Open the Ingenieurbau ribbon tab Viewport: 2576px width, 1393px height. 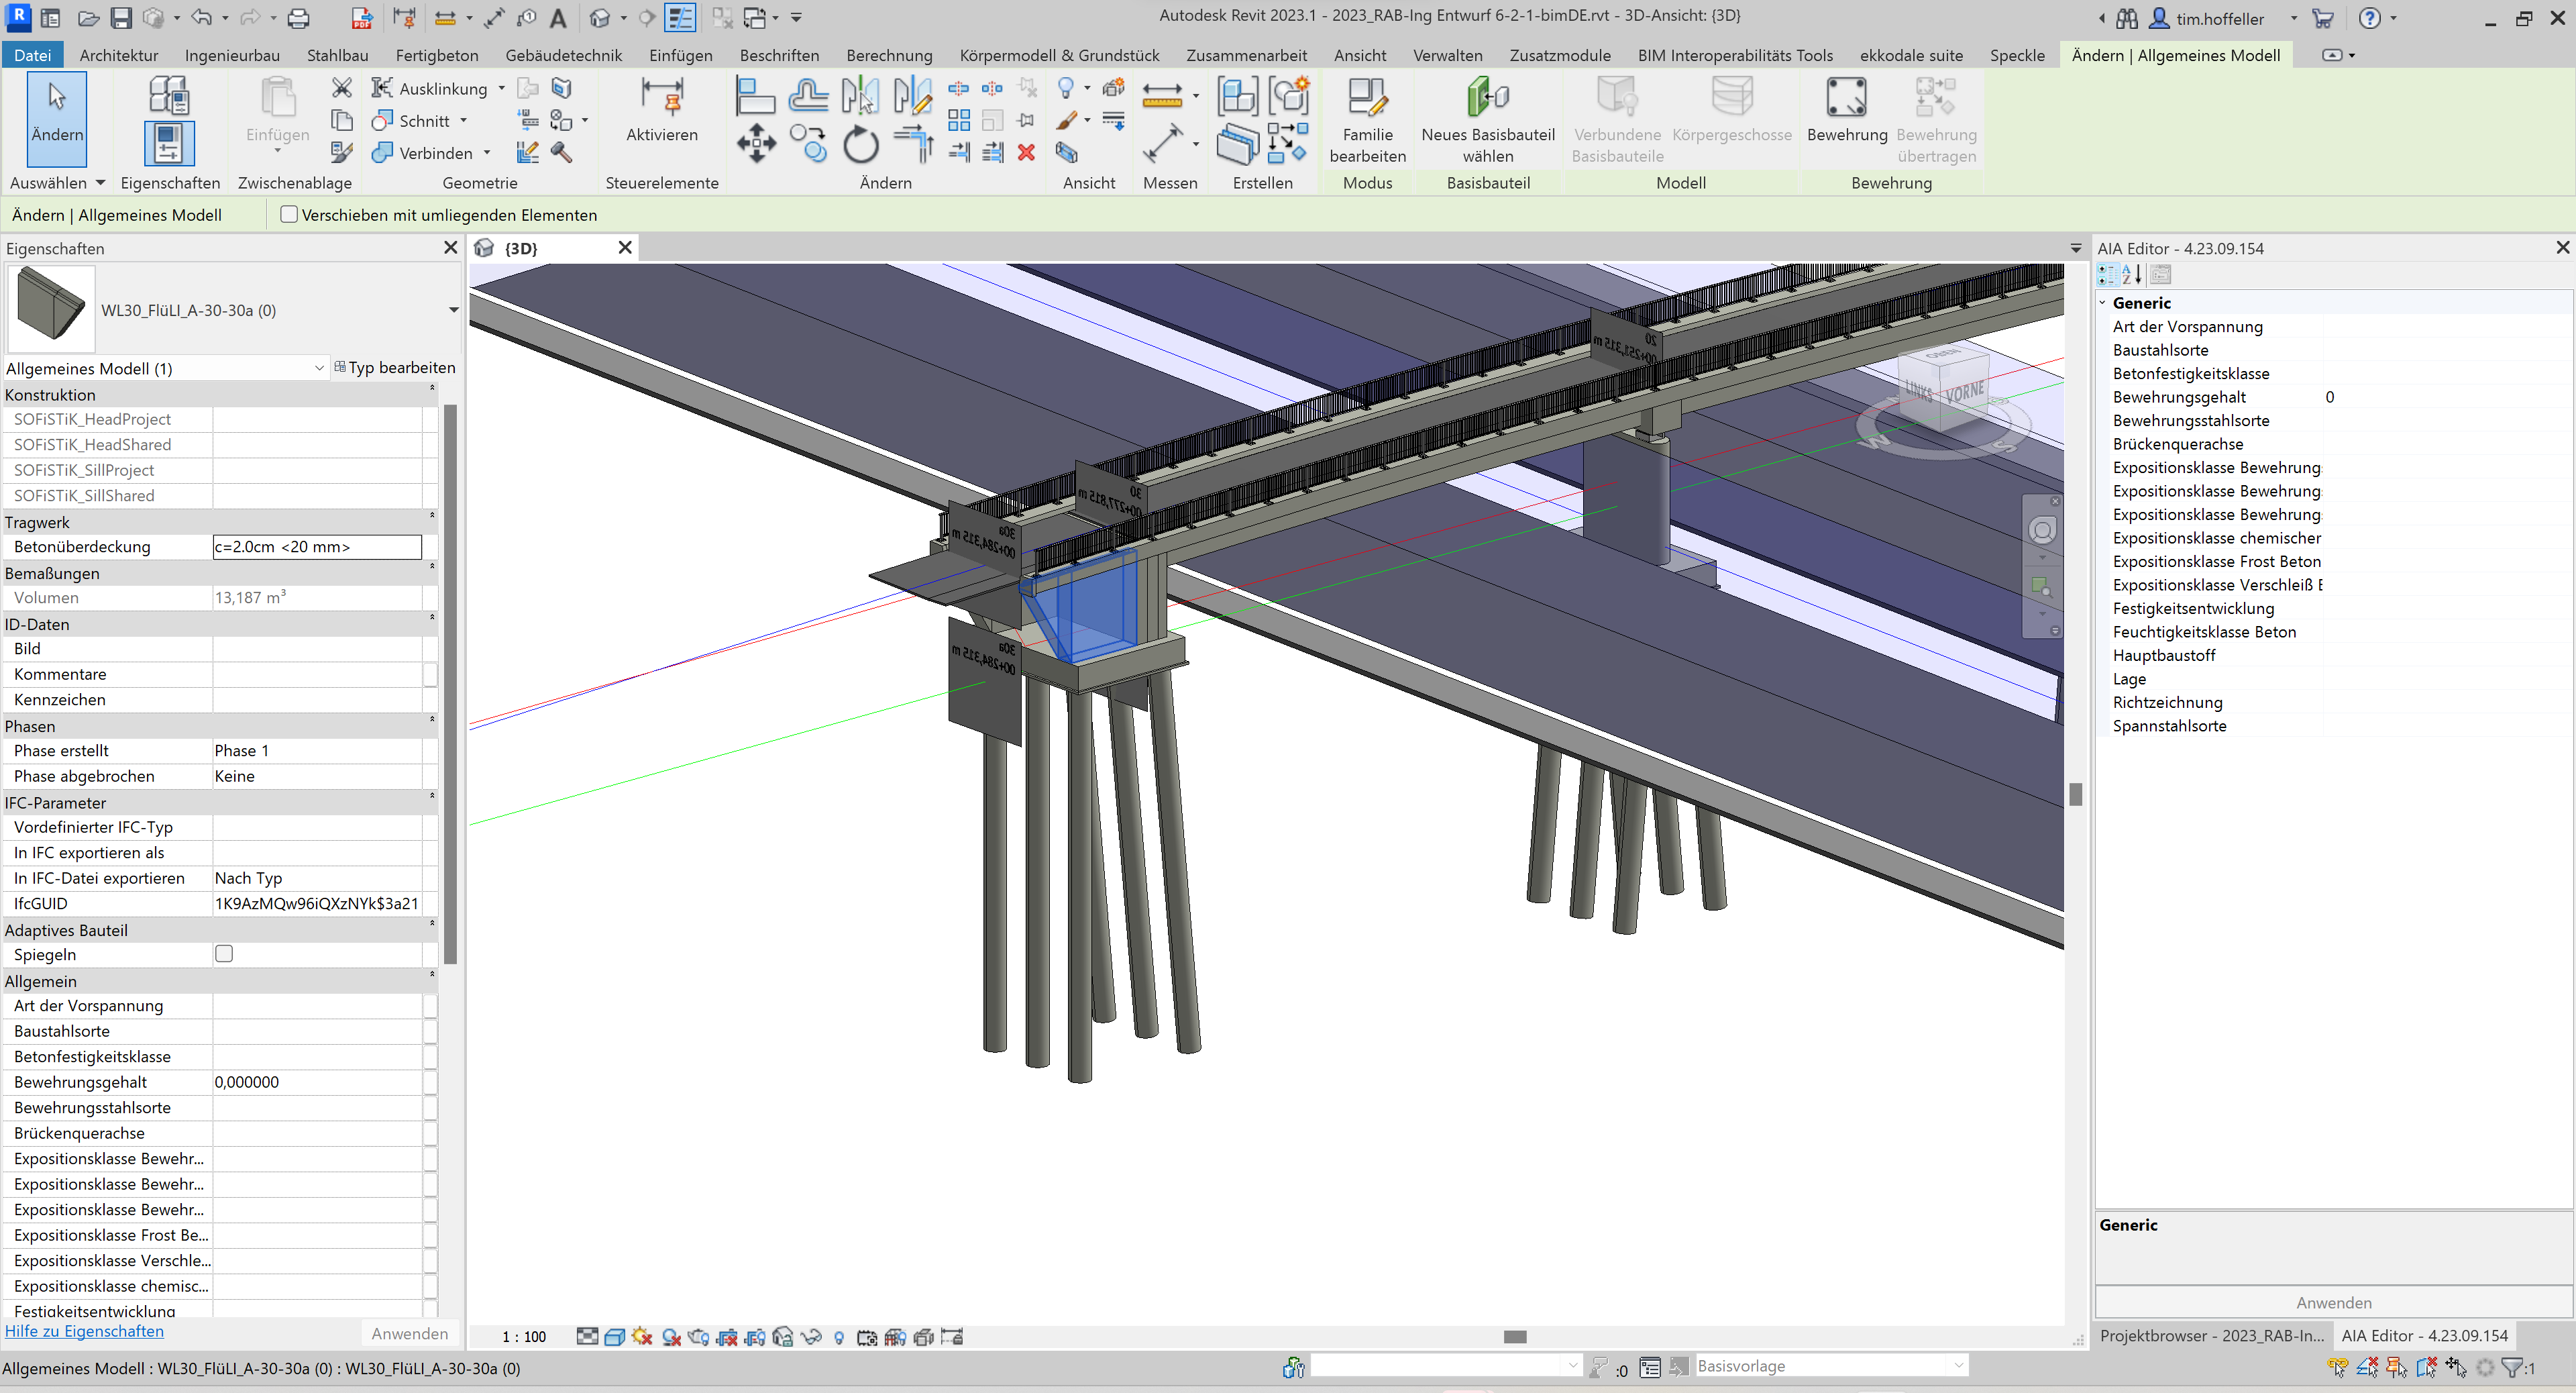click(232, 55)
